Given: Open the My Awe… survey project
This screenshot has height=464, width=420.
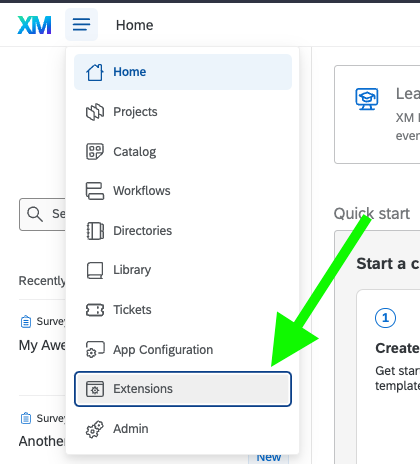Looking at the screenshot, I should 42,345.
